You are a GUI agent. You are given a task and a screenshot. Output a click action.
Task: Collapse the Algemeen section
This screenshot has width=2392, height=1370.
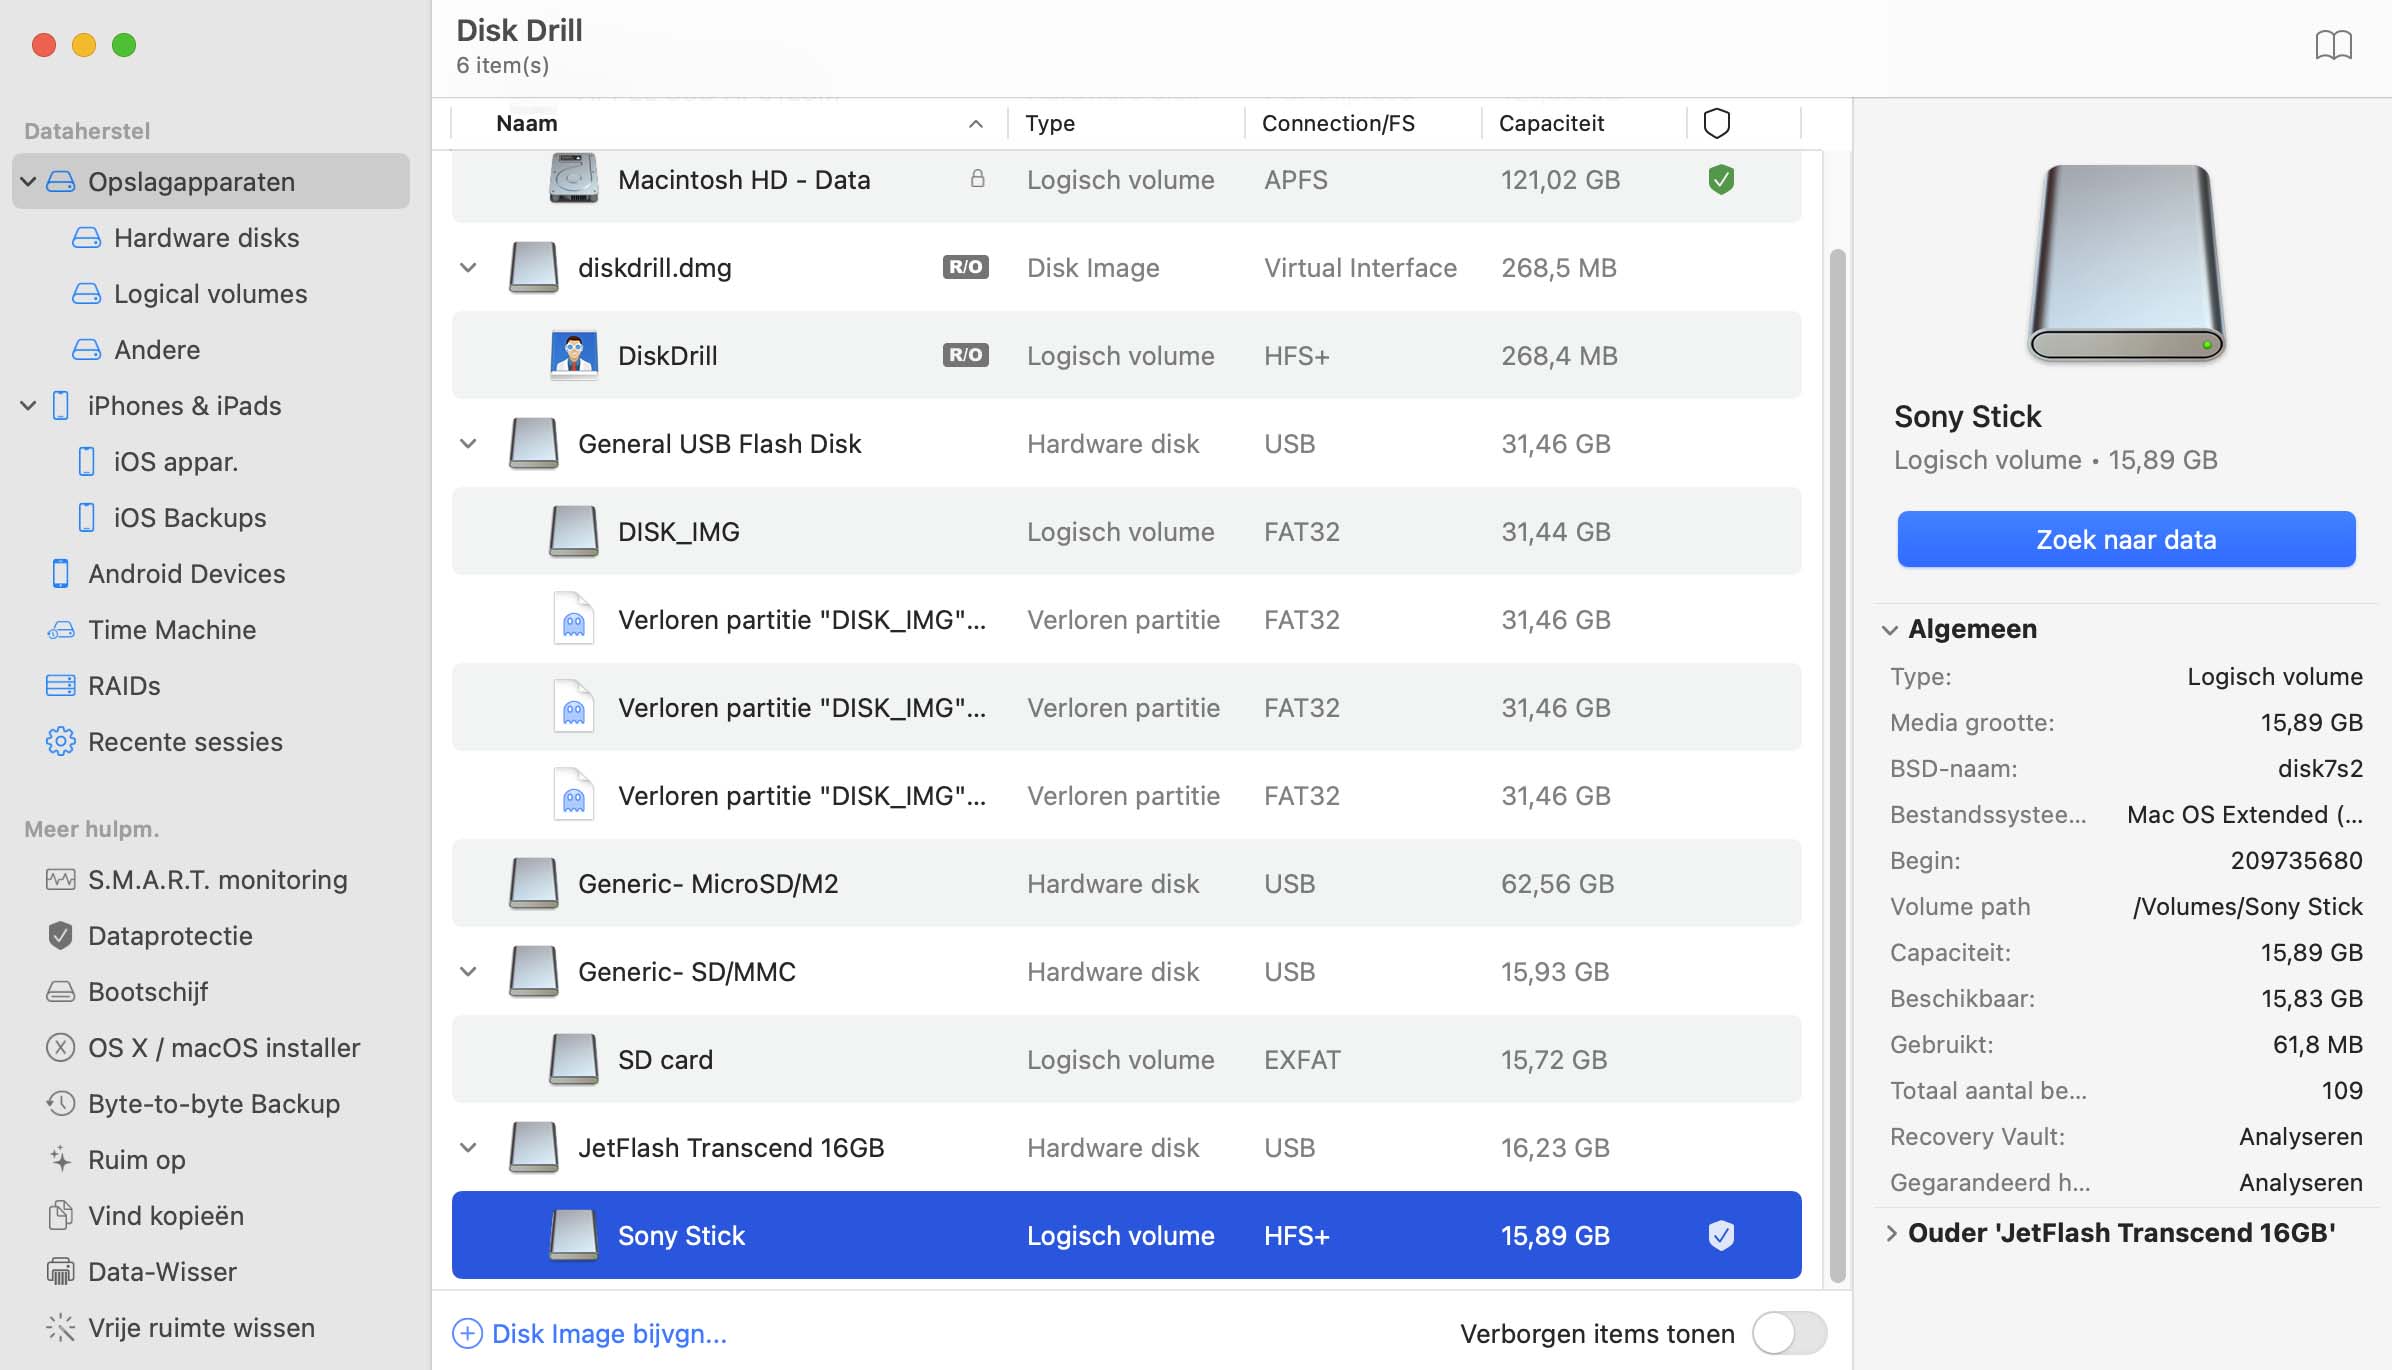click(x=1890, y=630)
